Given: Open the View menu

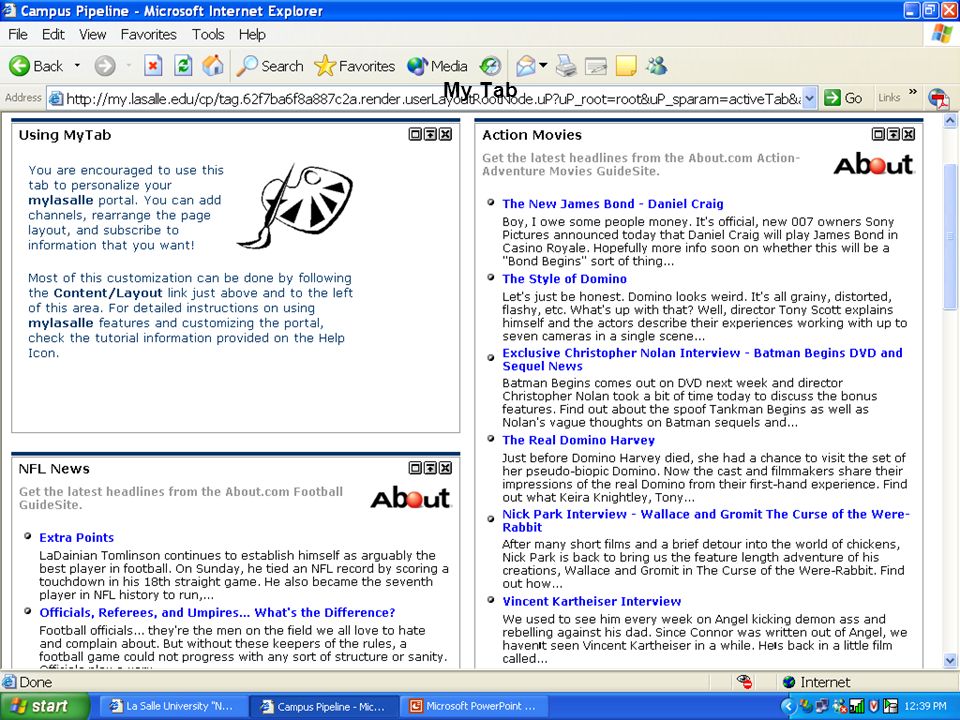Looking at the screenshot, I should click(92, 34).
